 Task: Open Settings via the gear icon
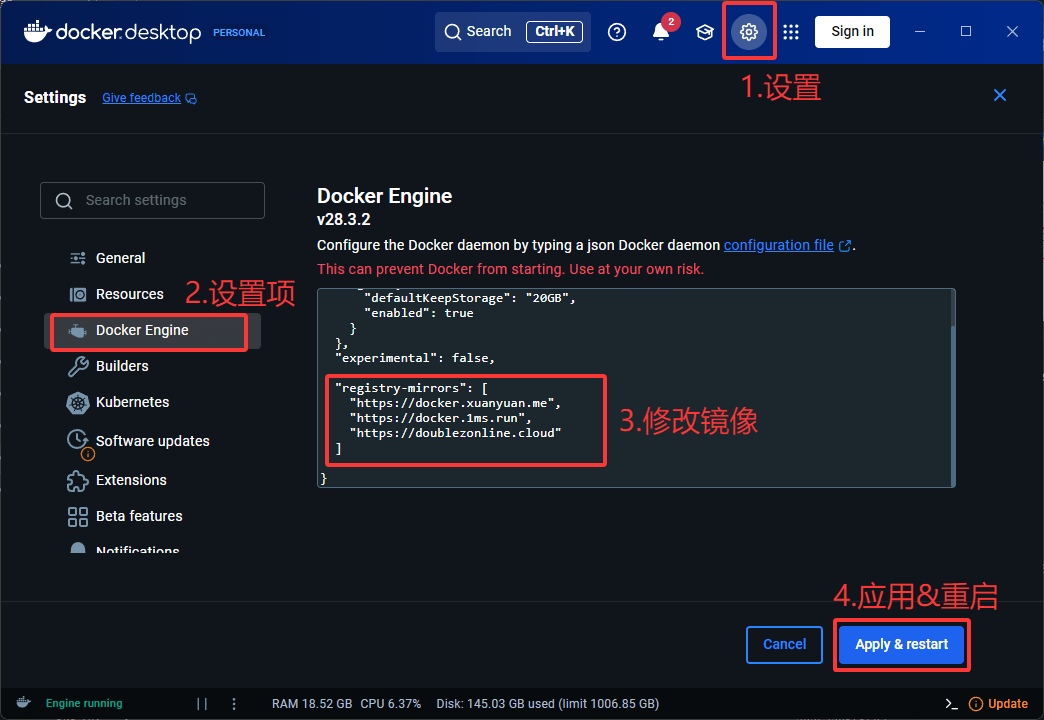pyautogui.click(x=748, y=31)
